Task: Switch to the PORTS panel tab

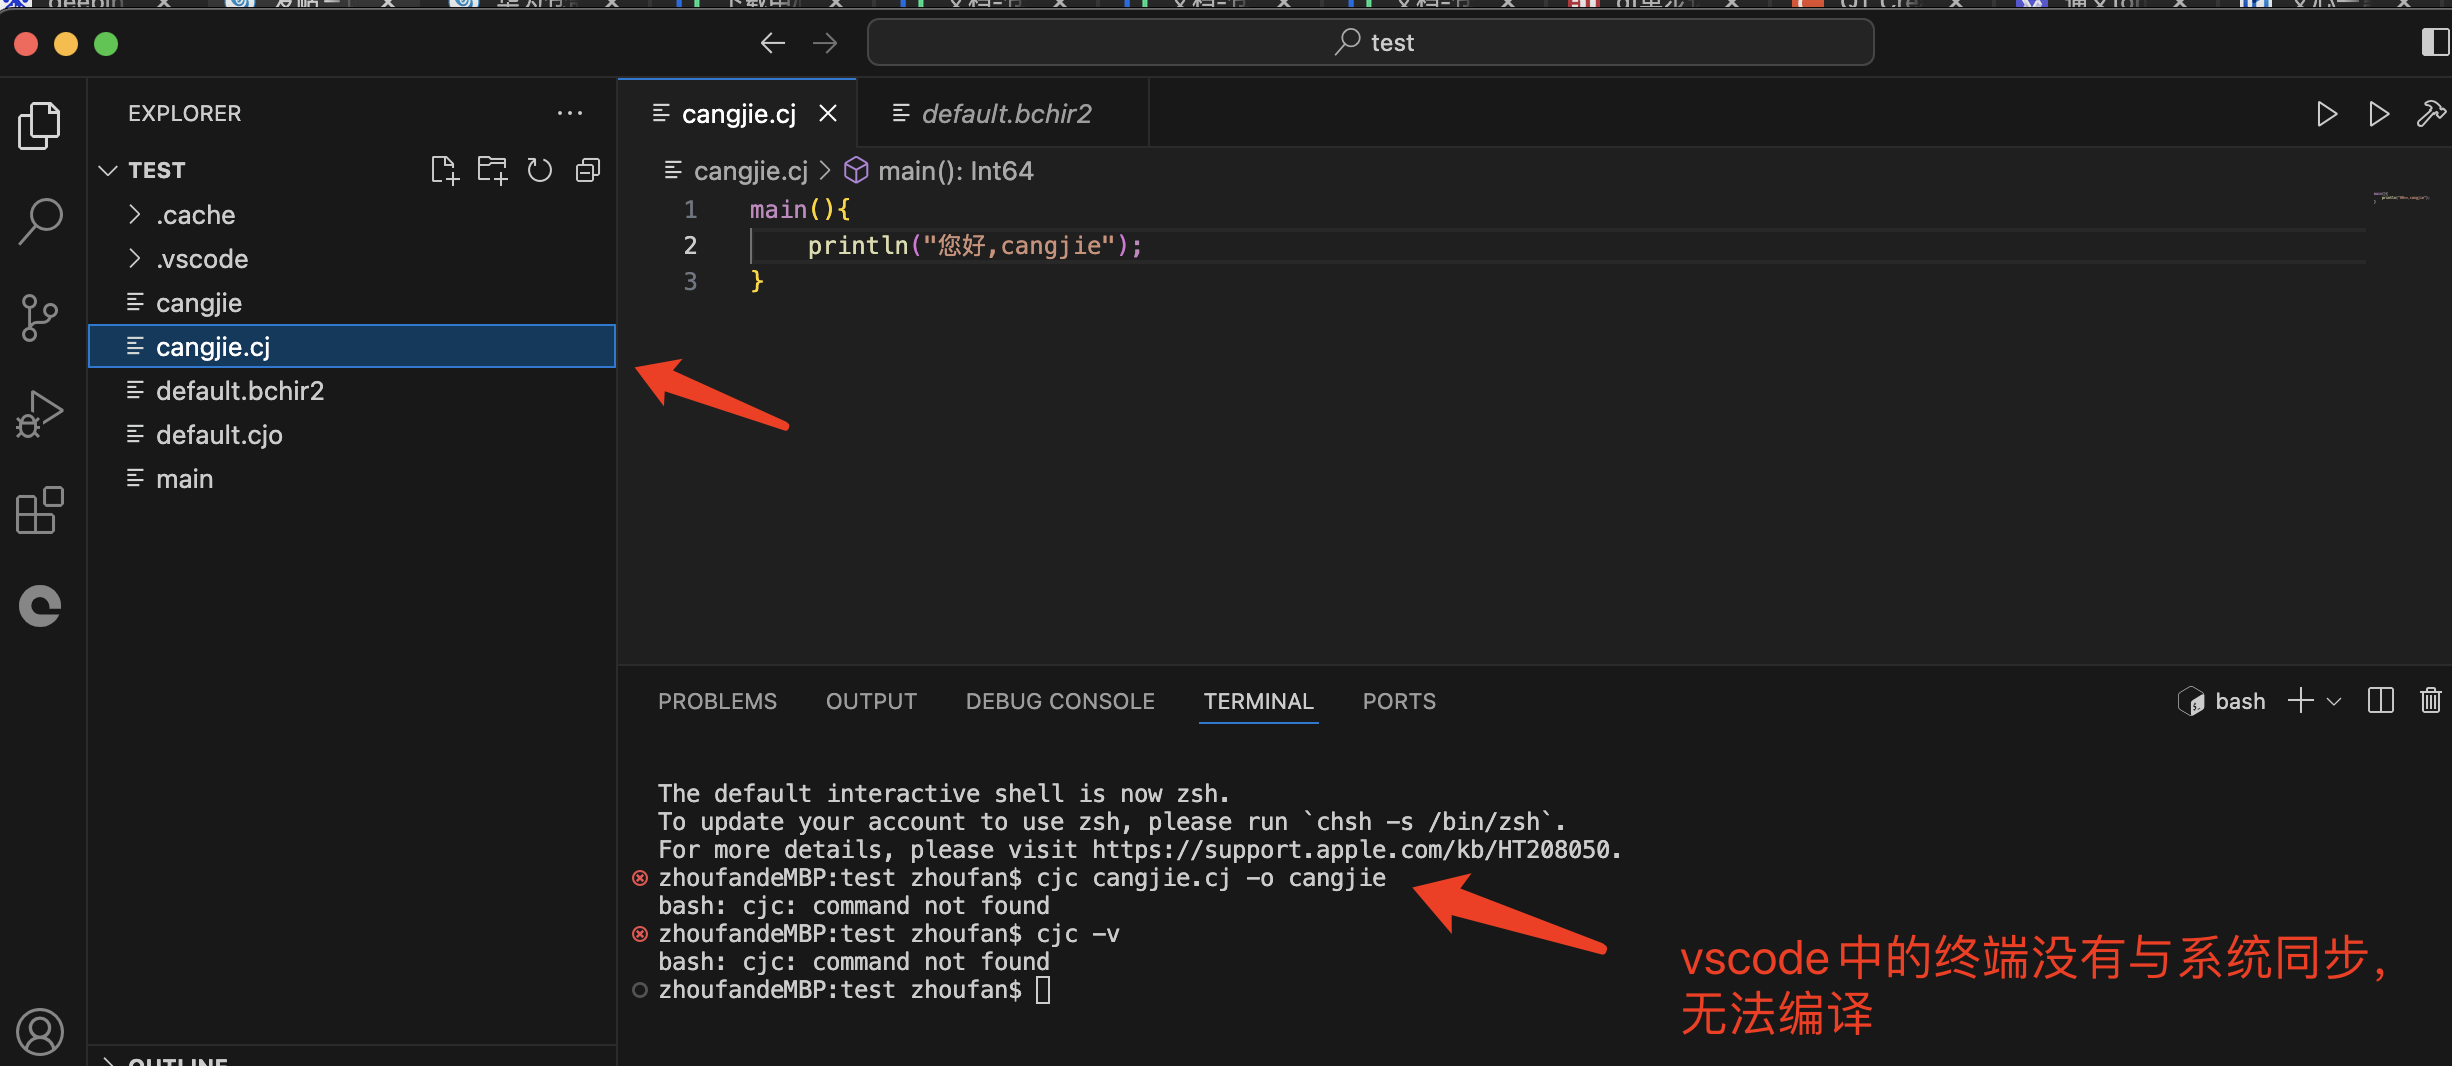Action: pos(1399,701)
